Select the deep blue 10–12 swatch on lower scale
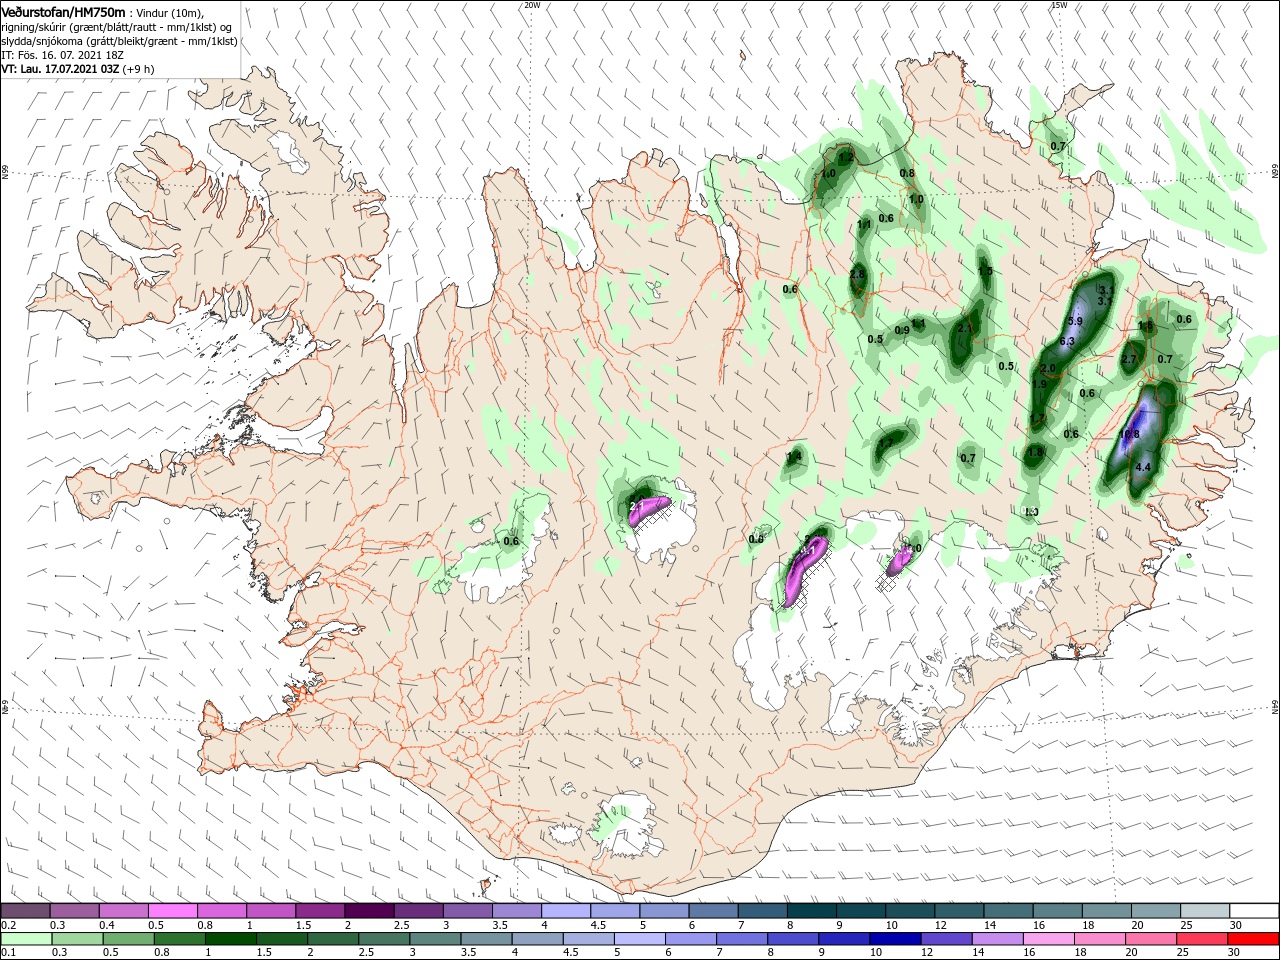The width and height of the screenshot is (1280, 960). [895, 939]
